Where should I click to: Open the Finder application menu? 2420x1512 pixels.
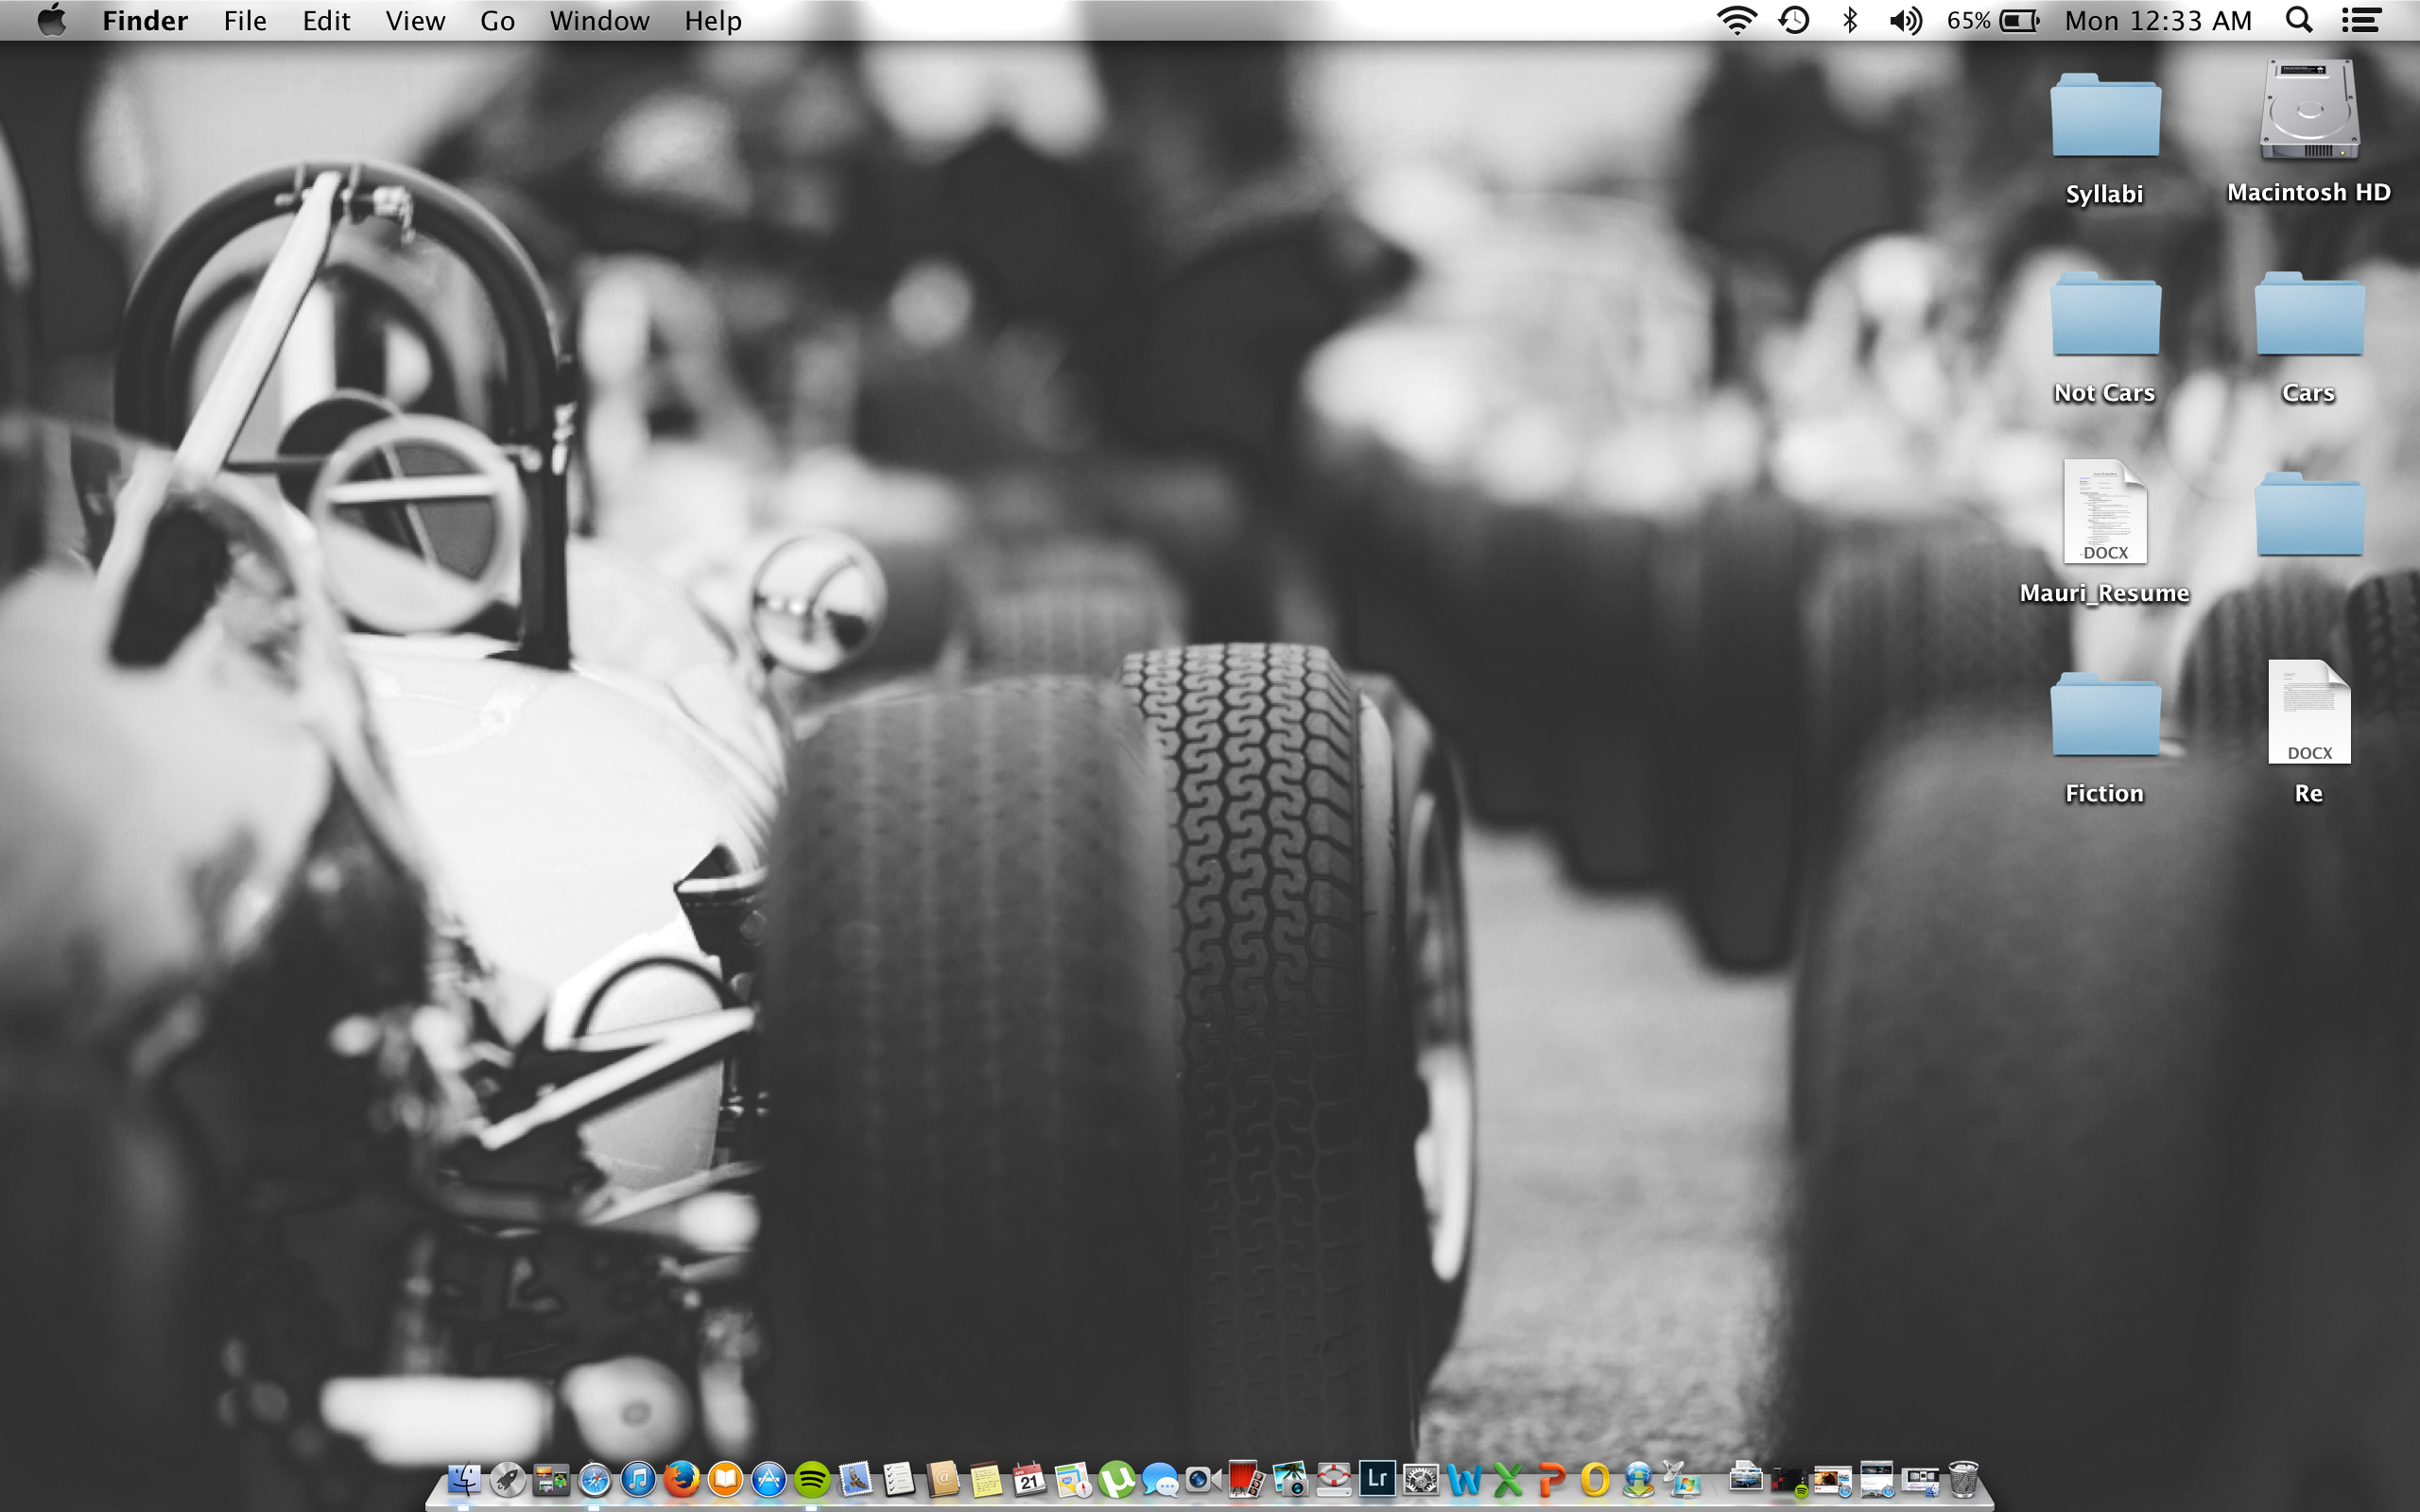point(145,20)
